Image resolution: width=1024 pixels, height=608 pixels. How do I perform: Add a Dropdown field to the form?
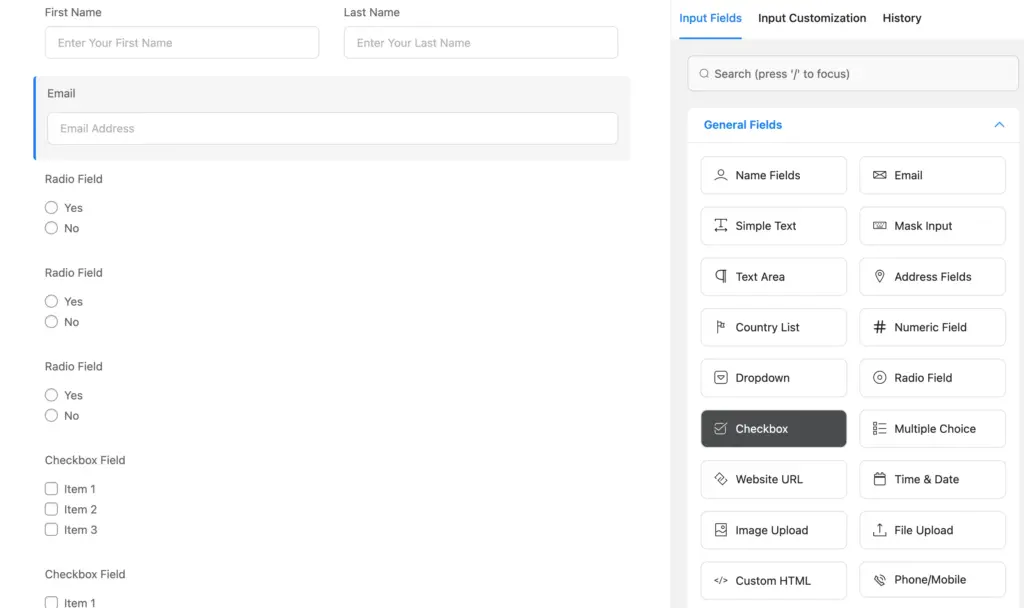[773, 378]
